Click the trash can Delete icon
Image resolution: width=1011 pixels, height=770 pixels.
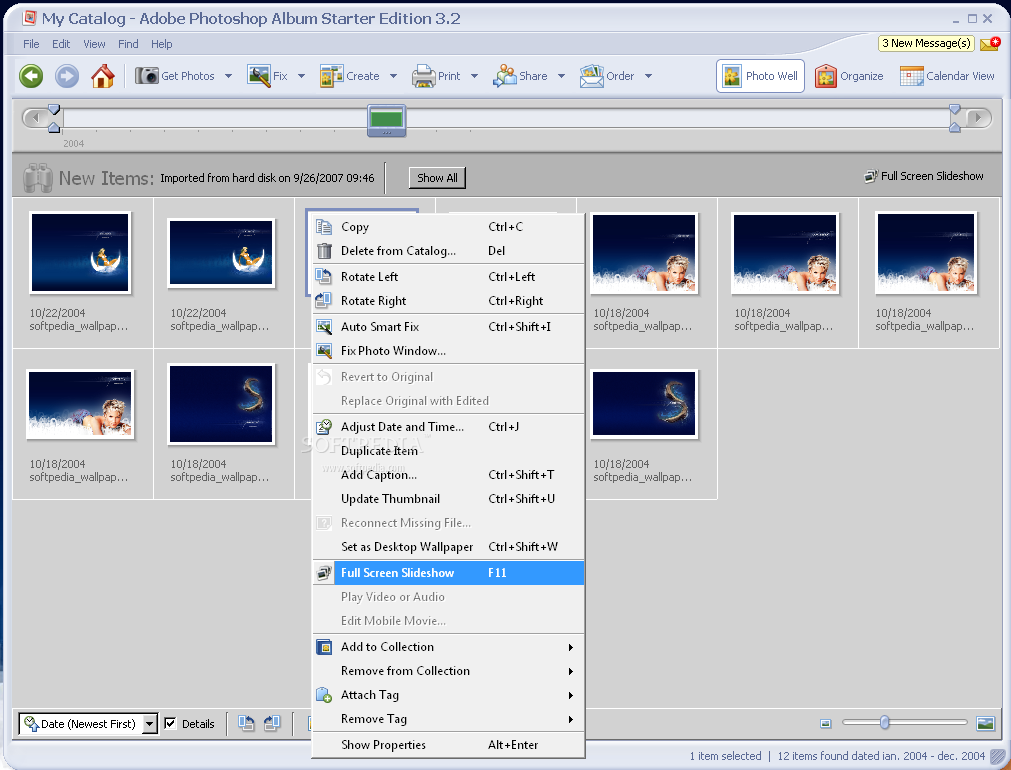pos(324,250)
